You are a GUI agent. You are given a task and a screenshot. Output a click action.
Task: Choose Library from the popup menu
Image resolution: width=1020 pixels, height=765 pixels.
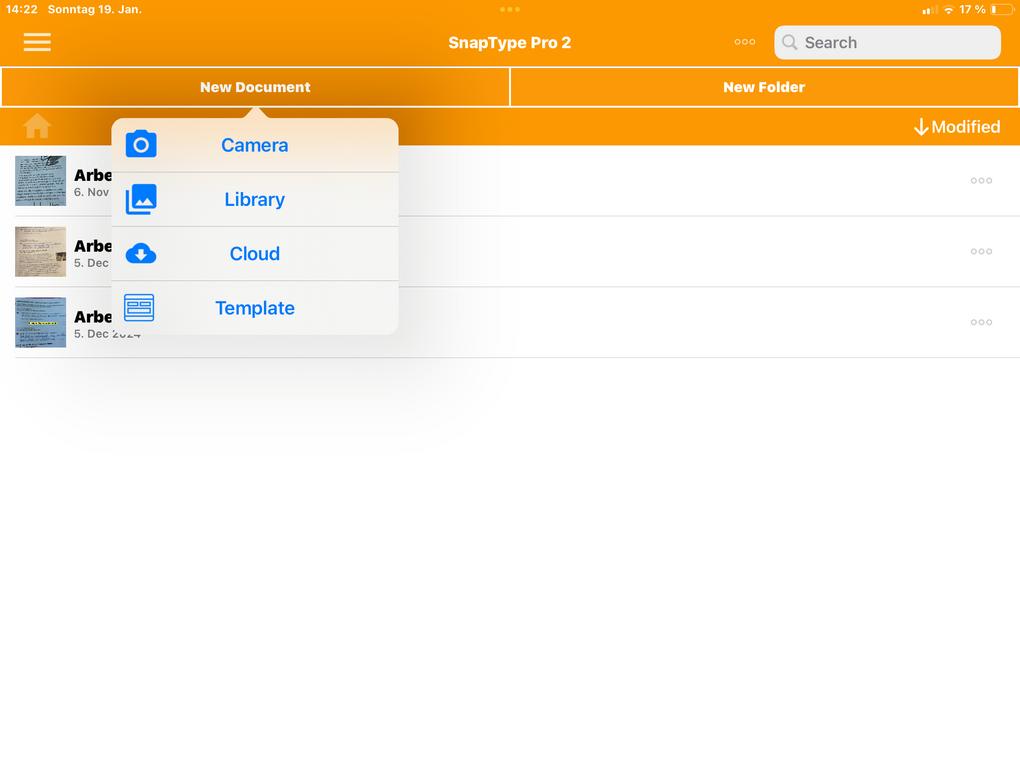[255, 200]
